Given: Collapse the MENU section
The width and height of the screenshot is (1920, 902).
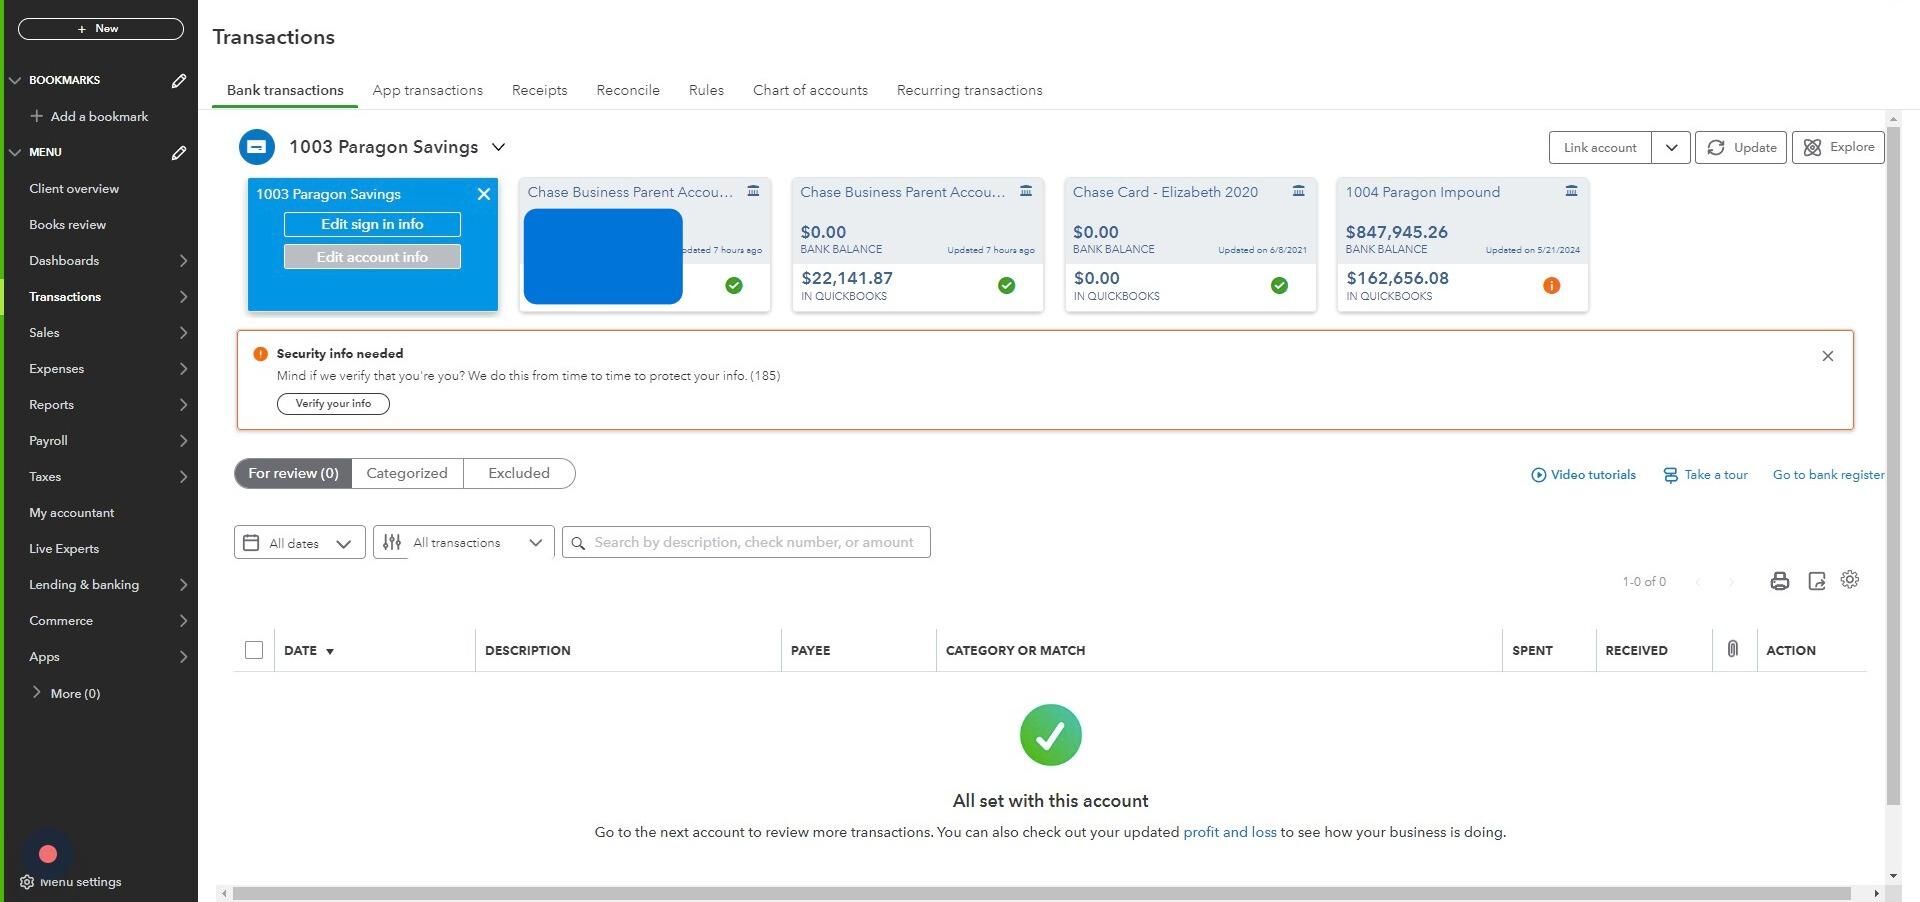Looking at the screenshot, I should click(15, 152).
